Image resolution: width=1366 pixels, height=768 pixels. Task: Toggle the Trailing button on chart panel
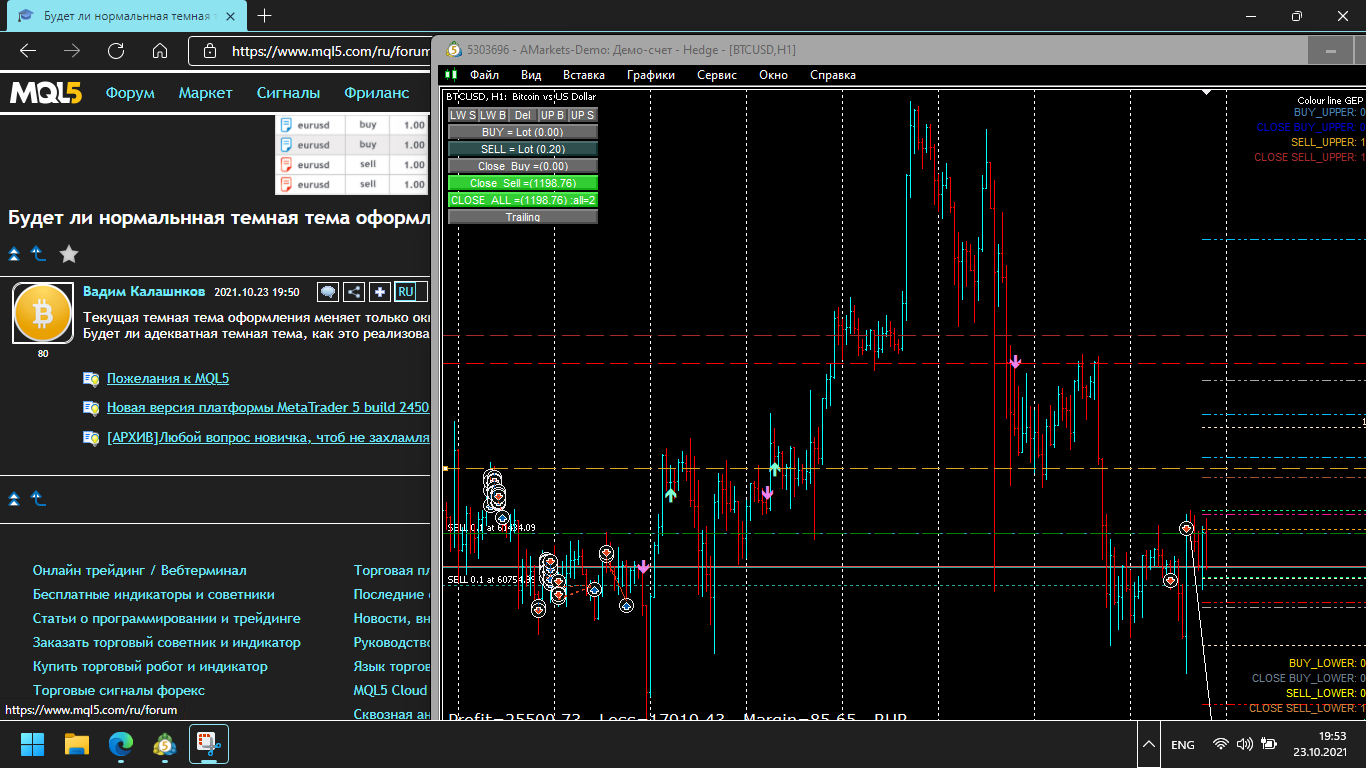pos(523,217)
